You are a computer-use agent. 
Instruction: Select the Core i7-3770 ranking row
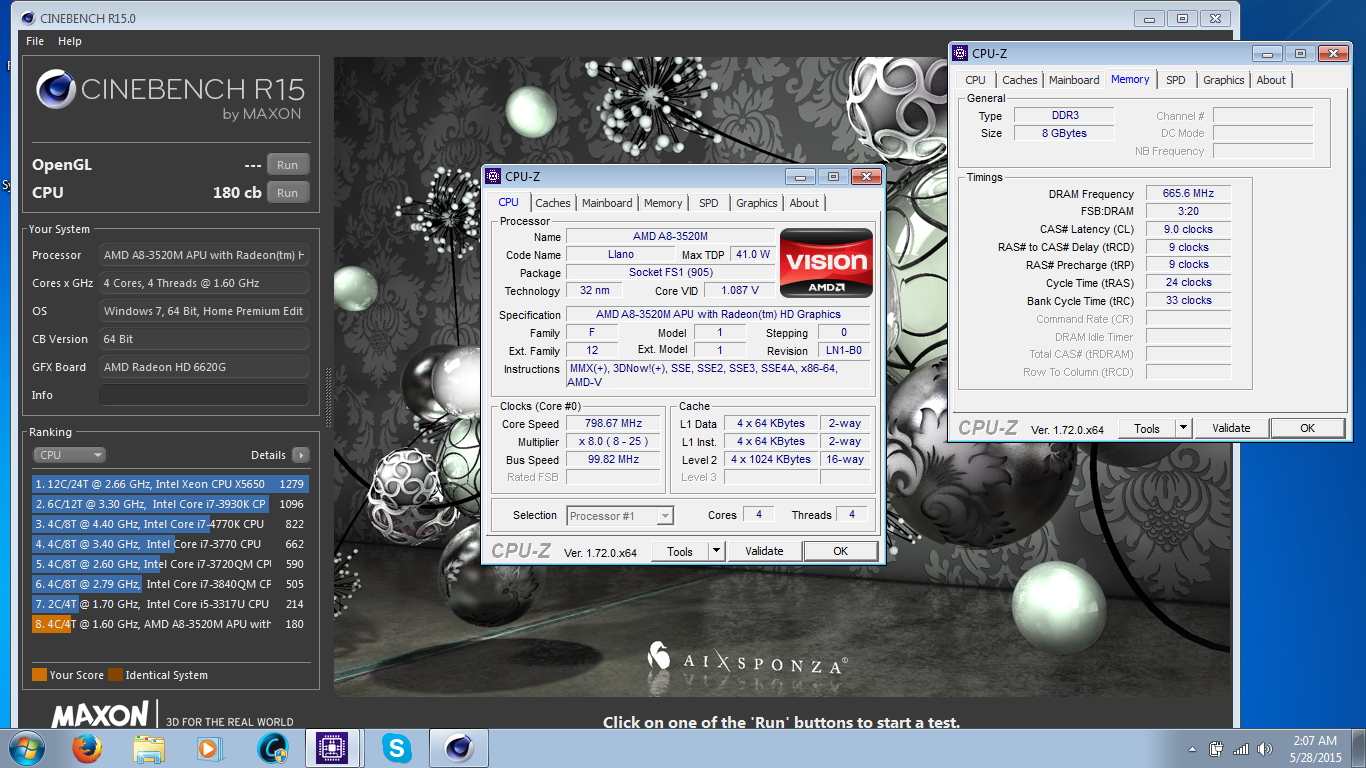coord(170,544)
